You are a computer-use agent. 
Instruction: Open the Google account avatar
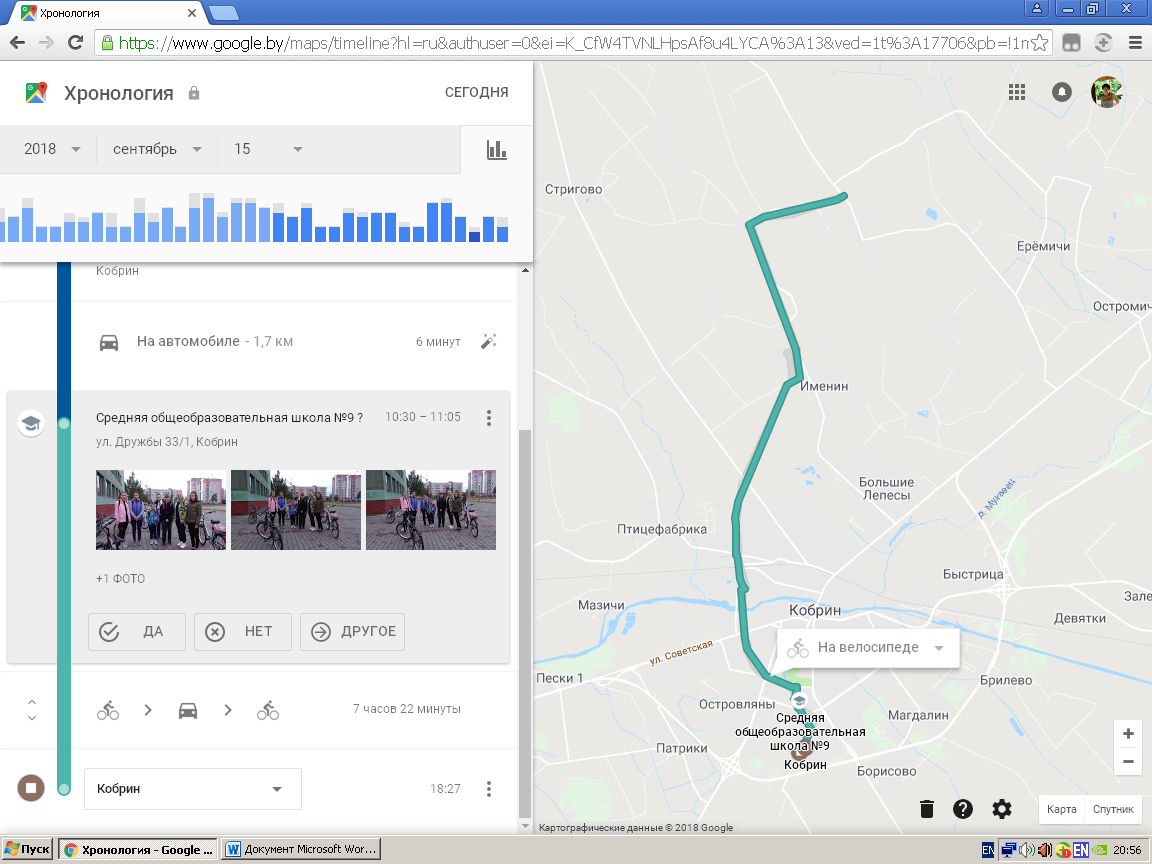point(1106,92)
